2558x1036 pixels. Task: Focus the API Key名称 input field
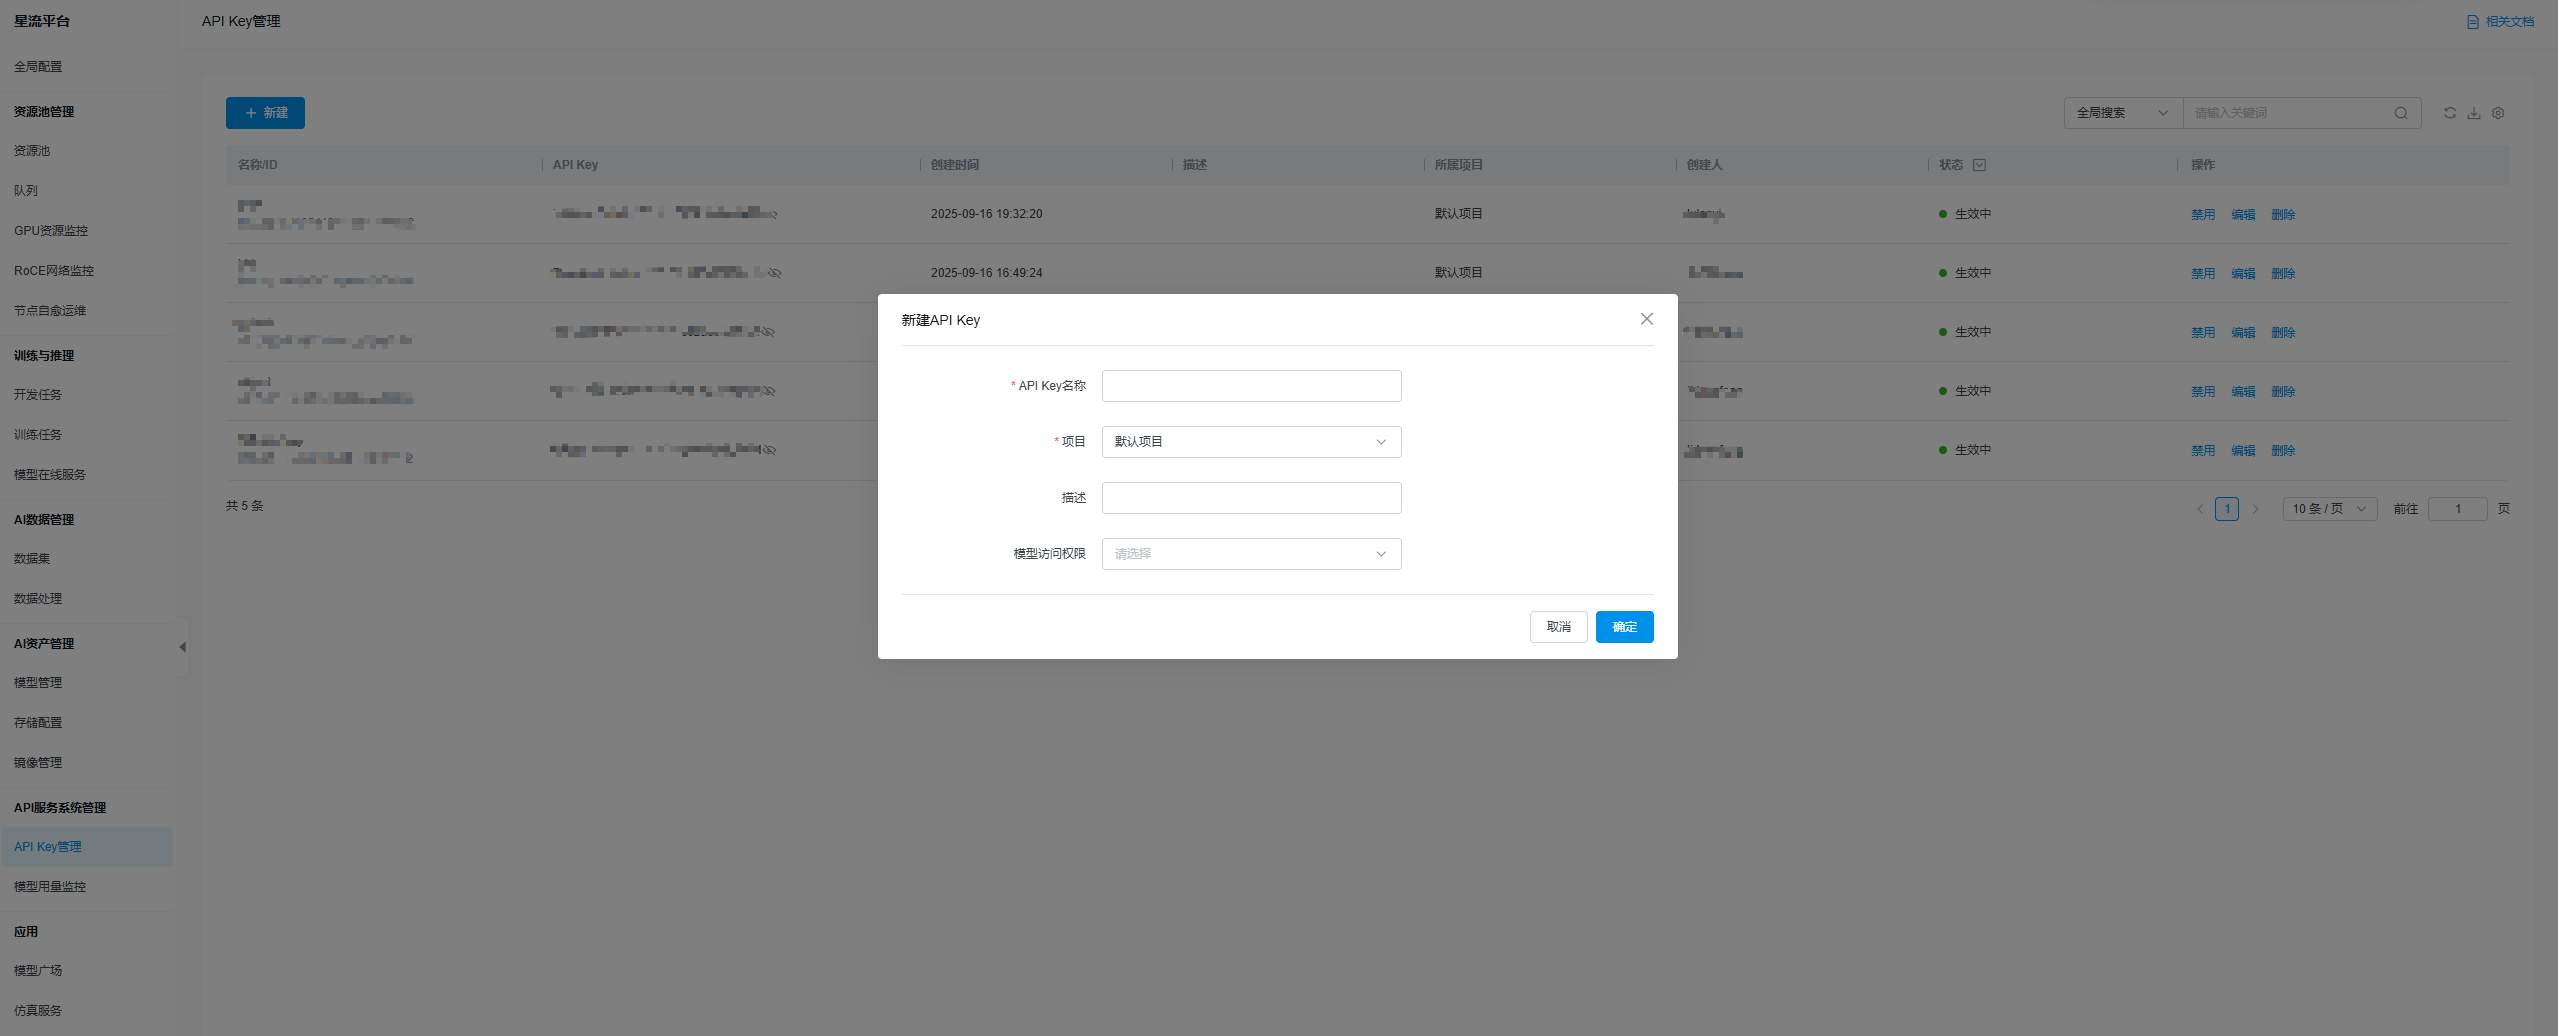click(x=1251, y=386)
